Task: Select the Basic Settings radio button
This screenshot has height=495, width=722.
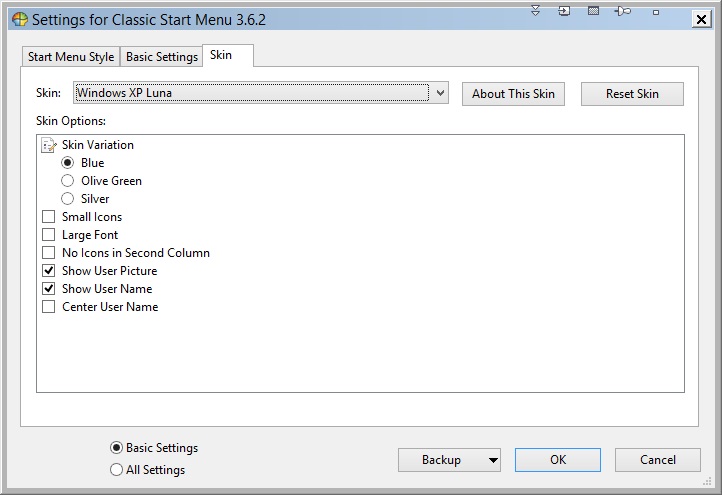Action: click(x=116, y=448)
